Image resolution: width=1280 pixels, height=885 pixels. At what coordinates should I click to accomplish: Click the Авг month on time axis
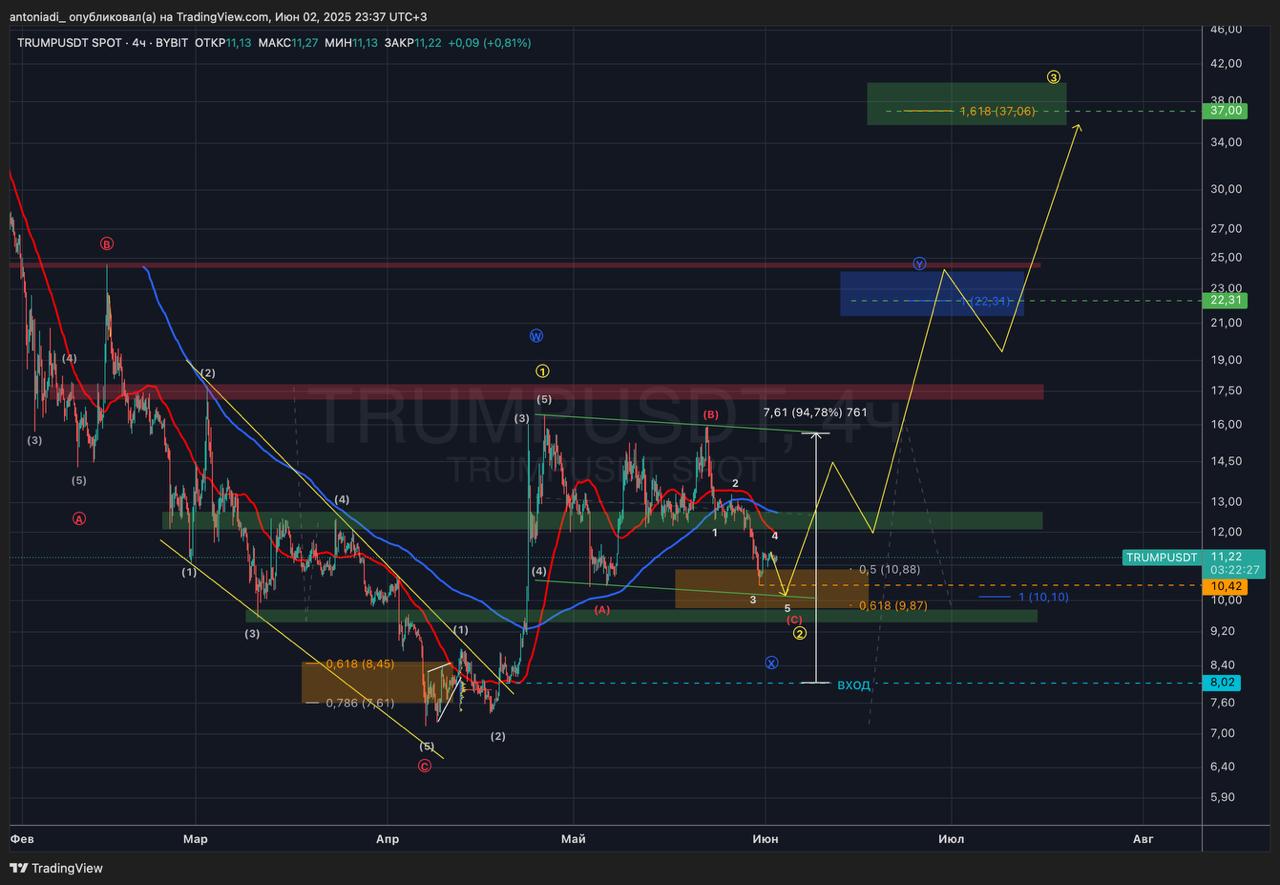pos(1143,839)
